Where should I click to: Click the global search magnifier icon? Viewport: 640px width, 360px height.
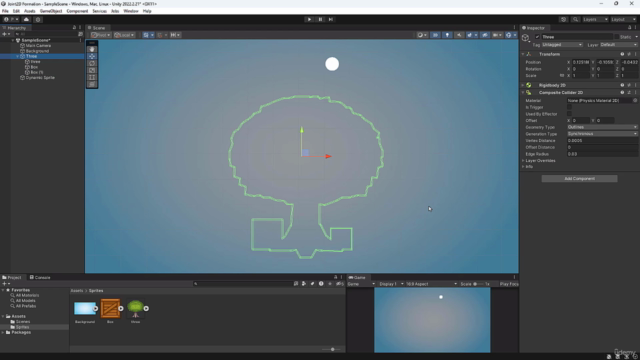[575, 19]
